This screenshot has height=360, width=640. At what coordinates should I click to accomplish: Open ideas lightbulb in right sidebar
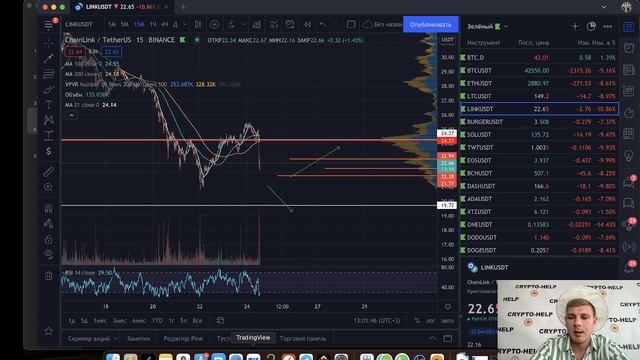pyautogui.click(x=629, y=156)
